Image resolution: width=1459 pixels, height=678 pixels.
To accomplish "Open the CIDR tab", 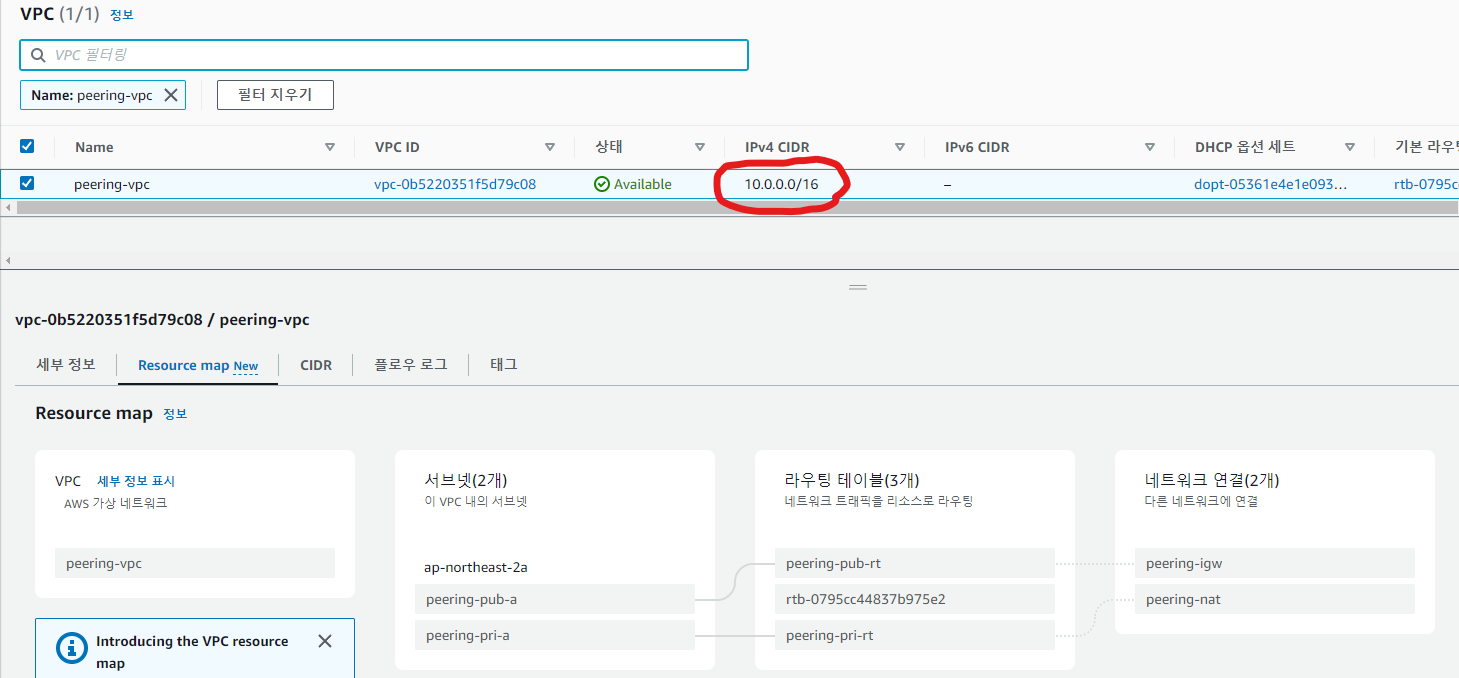I will (316, 365).
